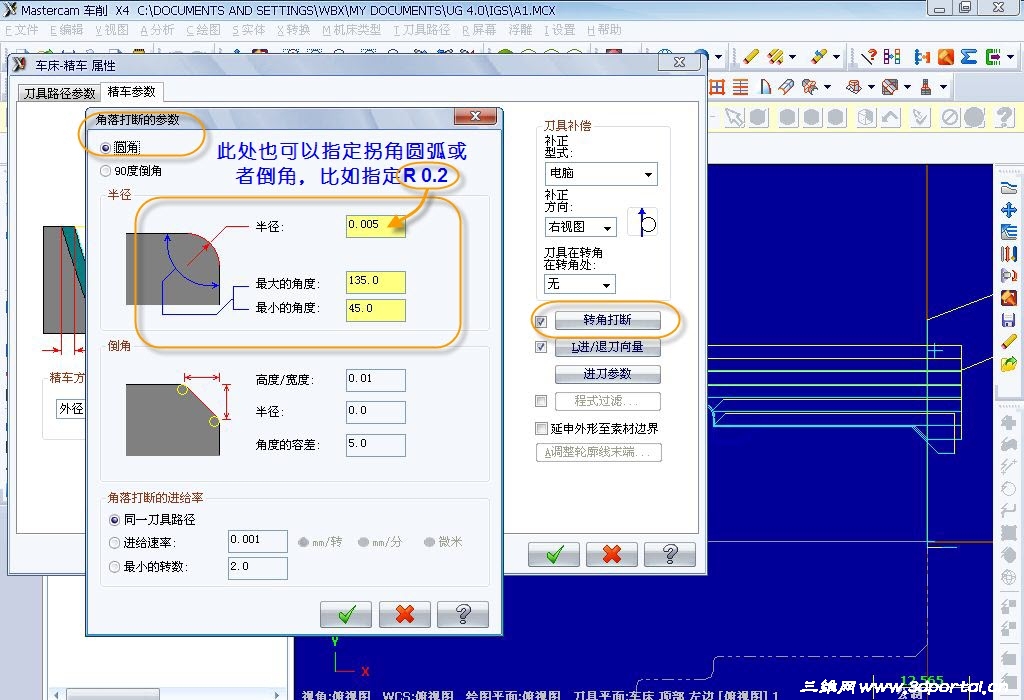Open the 补正方向 右视图 dropdown

coord(581,227)
